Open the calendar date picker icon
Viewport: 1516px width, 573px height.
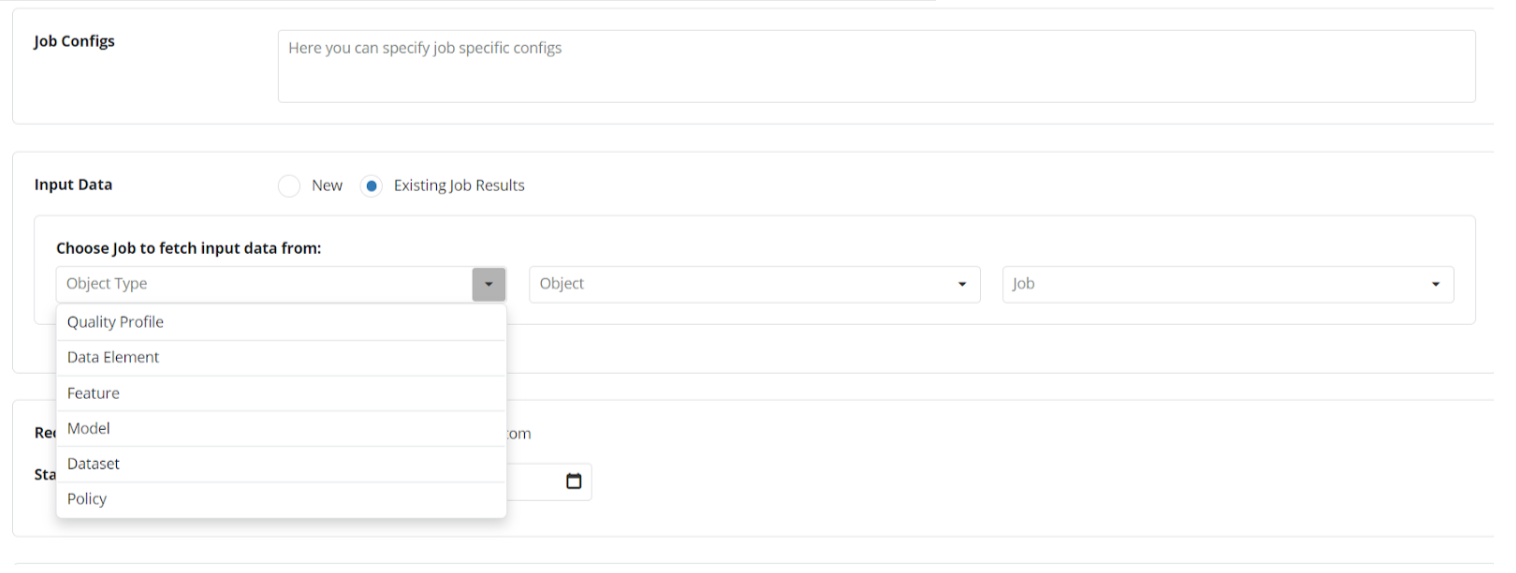coord(574,481)
